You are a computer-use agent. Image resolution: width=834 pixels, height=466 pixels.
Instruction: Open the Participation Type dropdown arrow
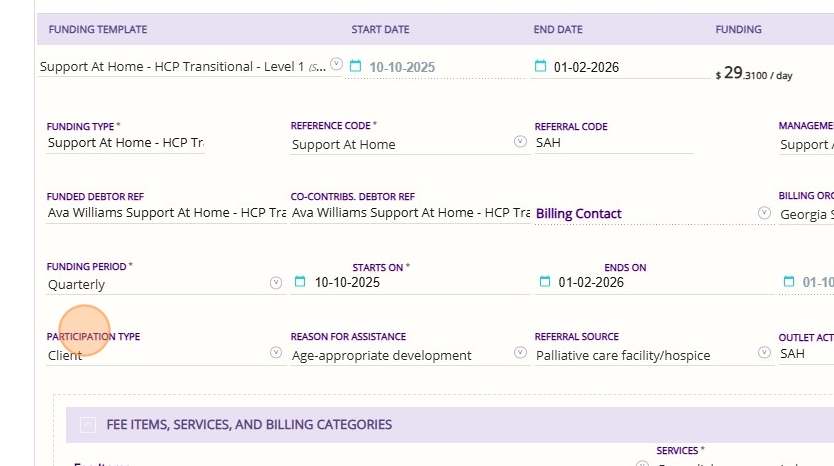tap(276, 353)
